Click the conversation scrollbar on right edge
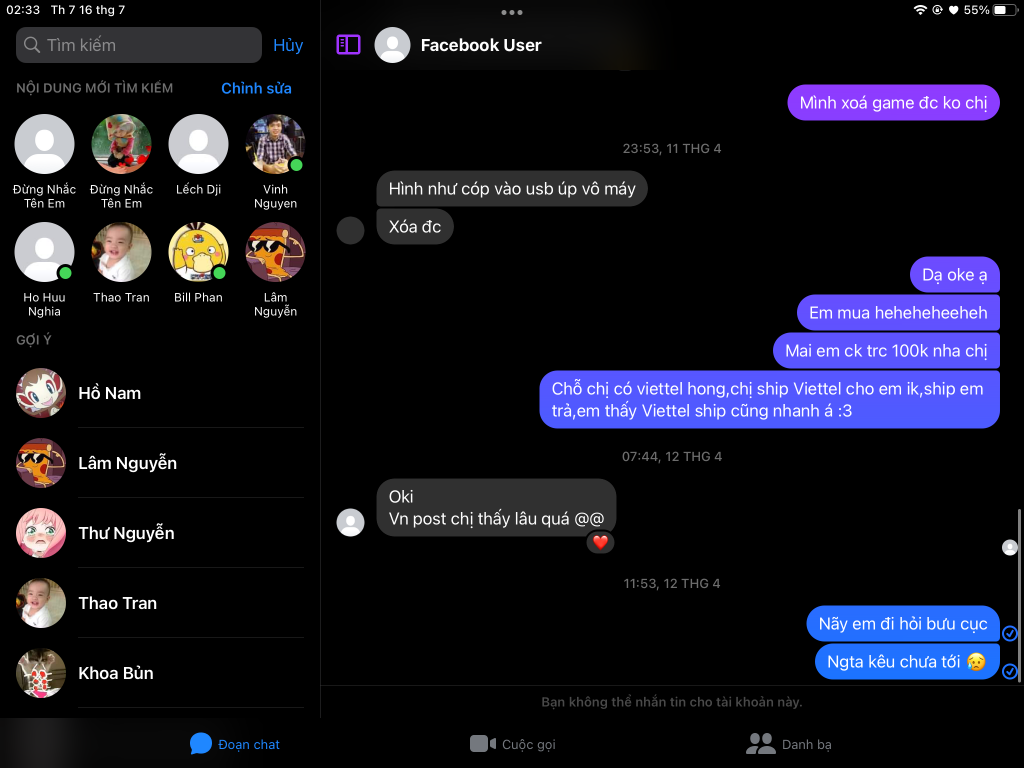The image size is (1024, 768). [x=1019, y=590]
